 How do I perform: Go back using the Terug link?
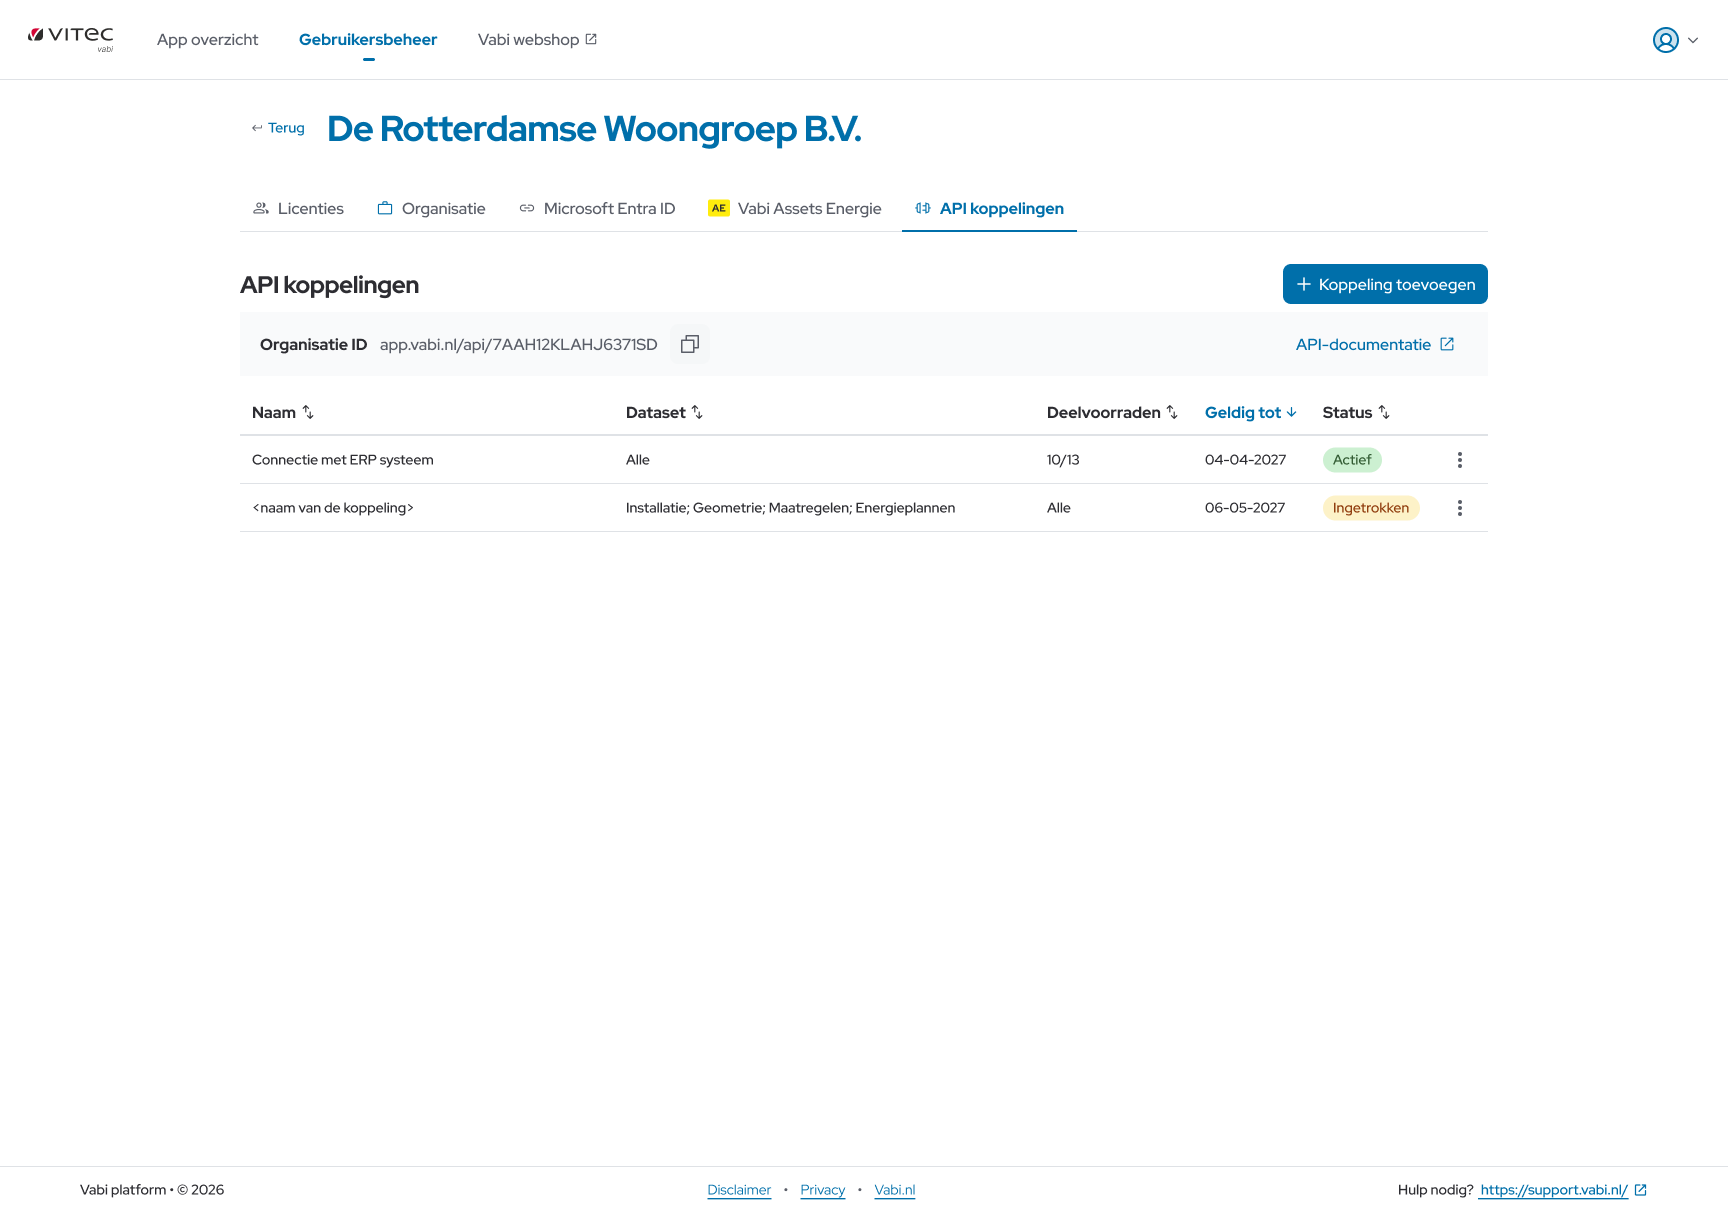278,128
